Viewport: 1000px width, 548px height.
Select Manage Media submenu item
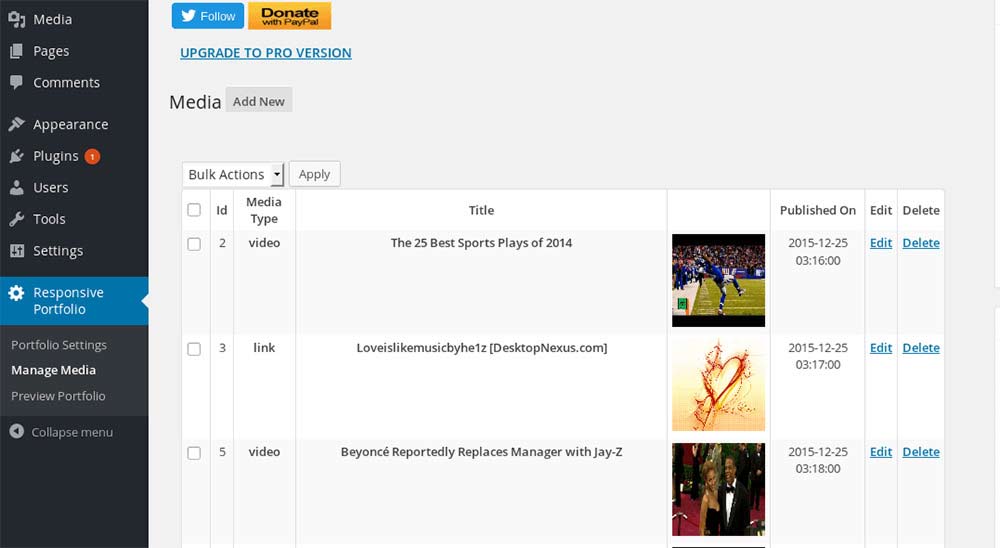[x=54, y=370]
